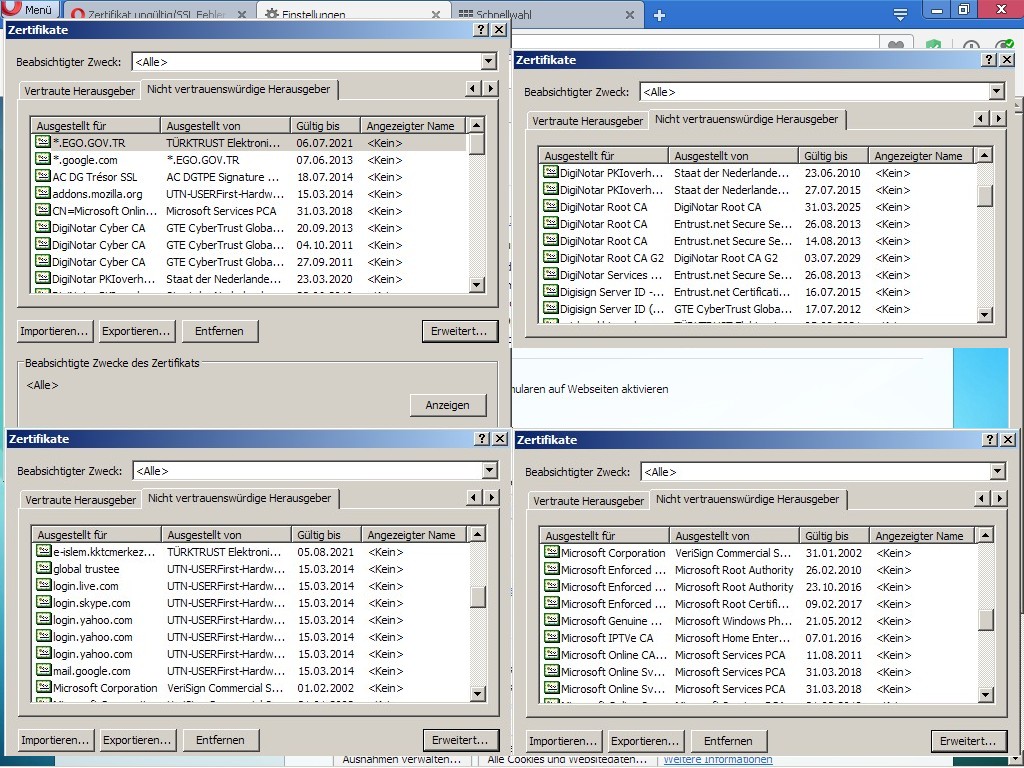
Task: Select Vertraute Herausgeber tab in upper-right Zertifikate dialog
Action: (x=588, y=121)
